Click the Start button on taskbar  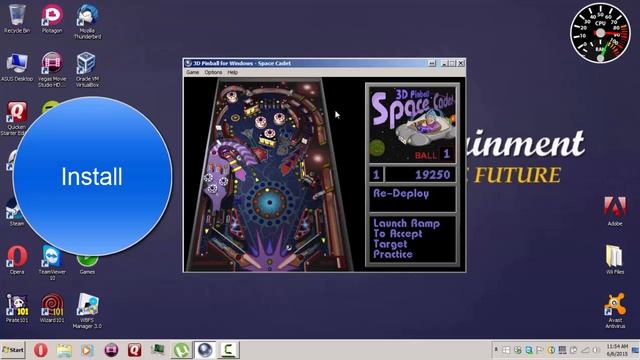[13, 350]
